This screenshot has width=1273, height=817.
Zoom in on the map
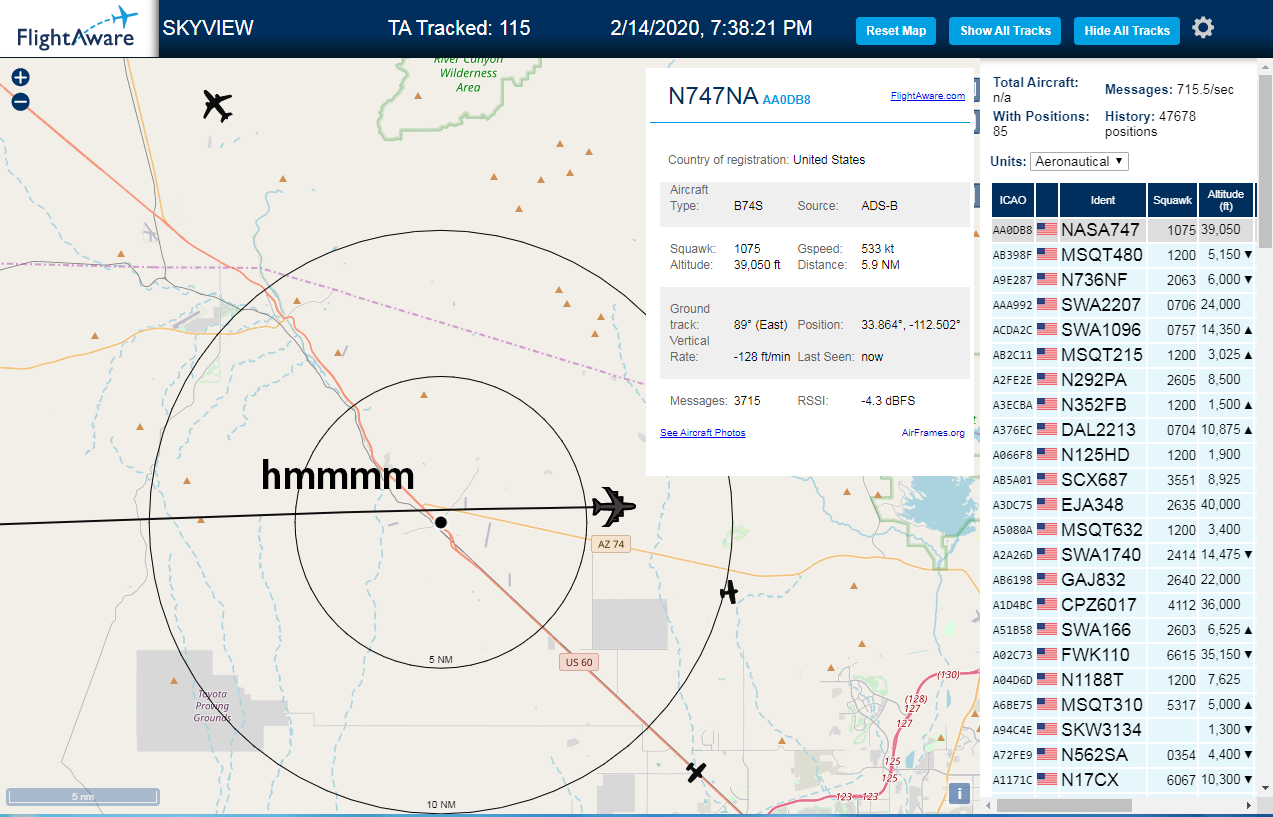pos(20,77)
